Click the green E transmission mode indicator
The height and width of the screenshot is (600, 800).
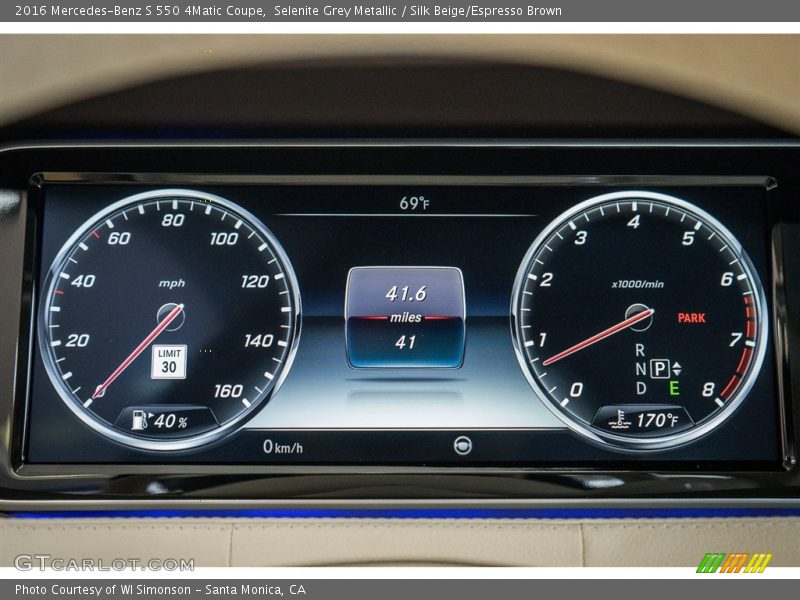[x=673, y=387]
